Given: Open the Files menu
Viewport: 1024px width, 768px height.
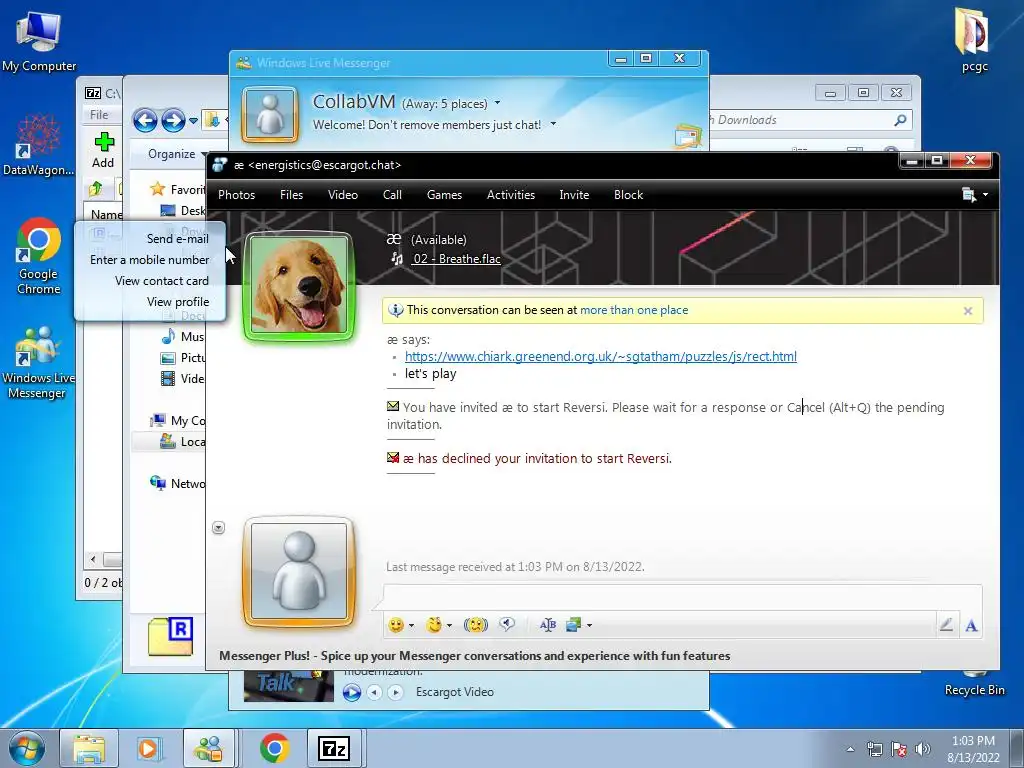Looking at the screenshot, I should [291, 195].
